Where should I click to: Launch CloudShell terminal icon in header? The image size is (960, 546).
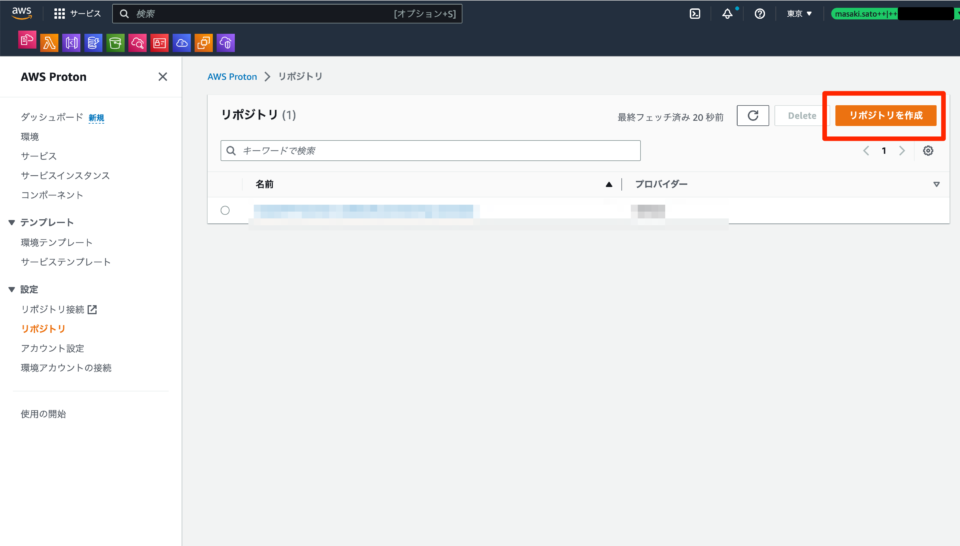click(695, 13)
